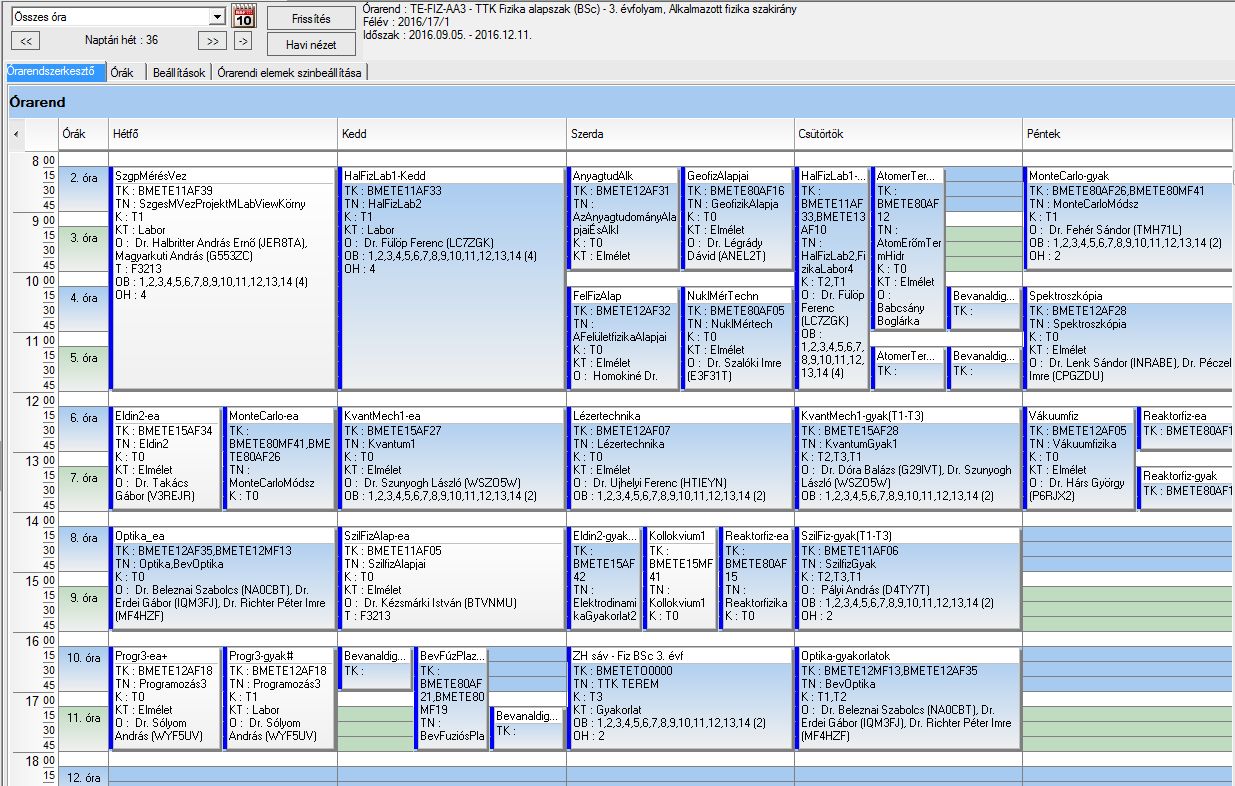This screenshot has width=1235, height=786.
Task: Select the MonteCarlo-gyak Friday entry
Action: [1128, 219]
